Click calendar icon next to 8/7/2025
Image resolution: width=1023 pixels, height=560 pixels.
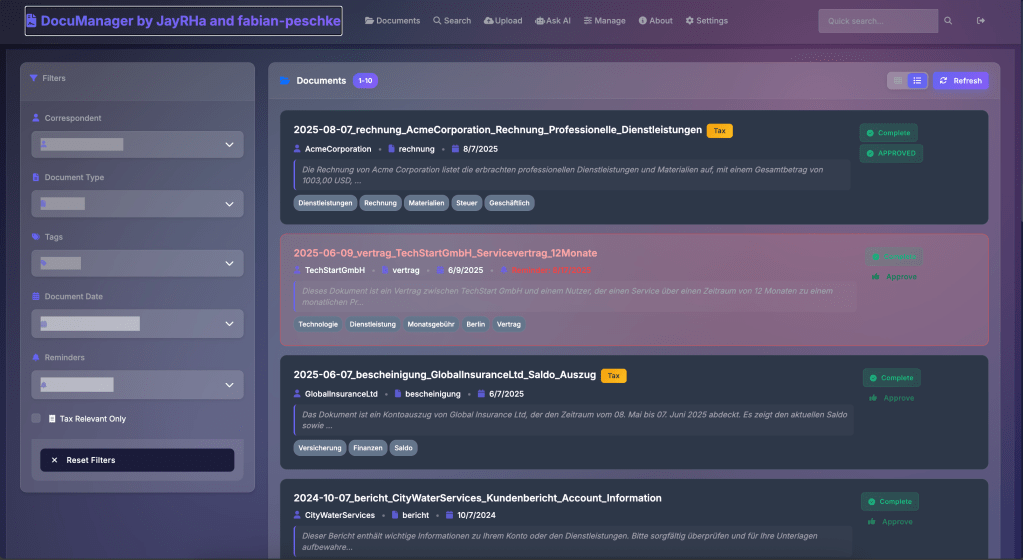(453, 149)
